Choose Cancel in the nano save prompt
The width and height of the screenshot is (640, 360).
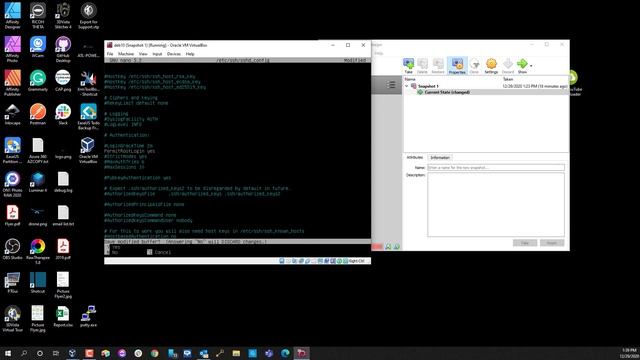click(159, 252)
